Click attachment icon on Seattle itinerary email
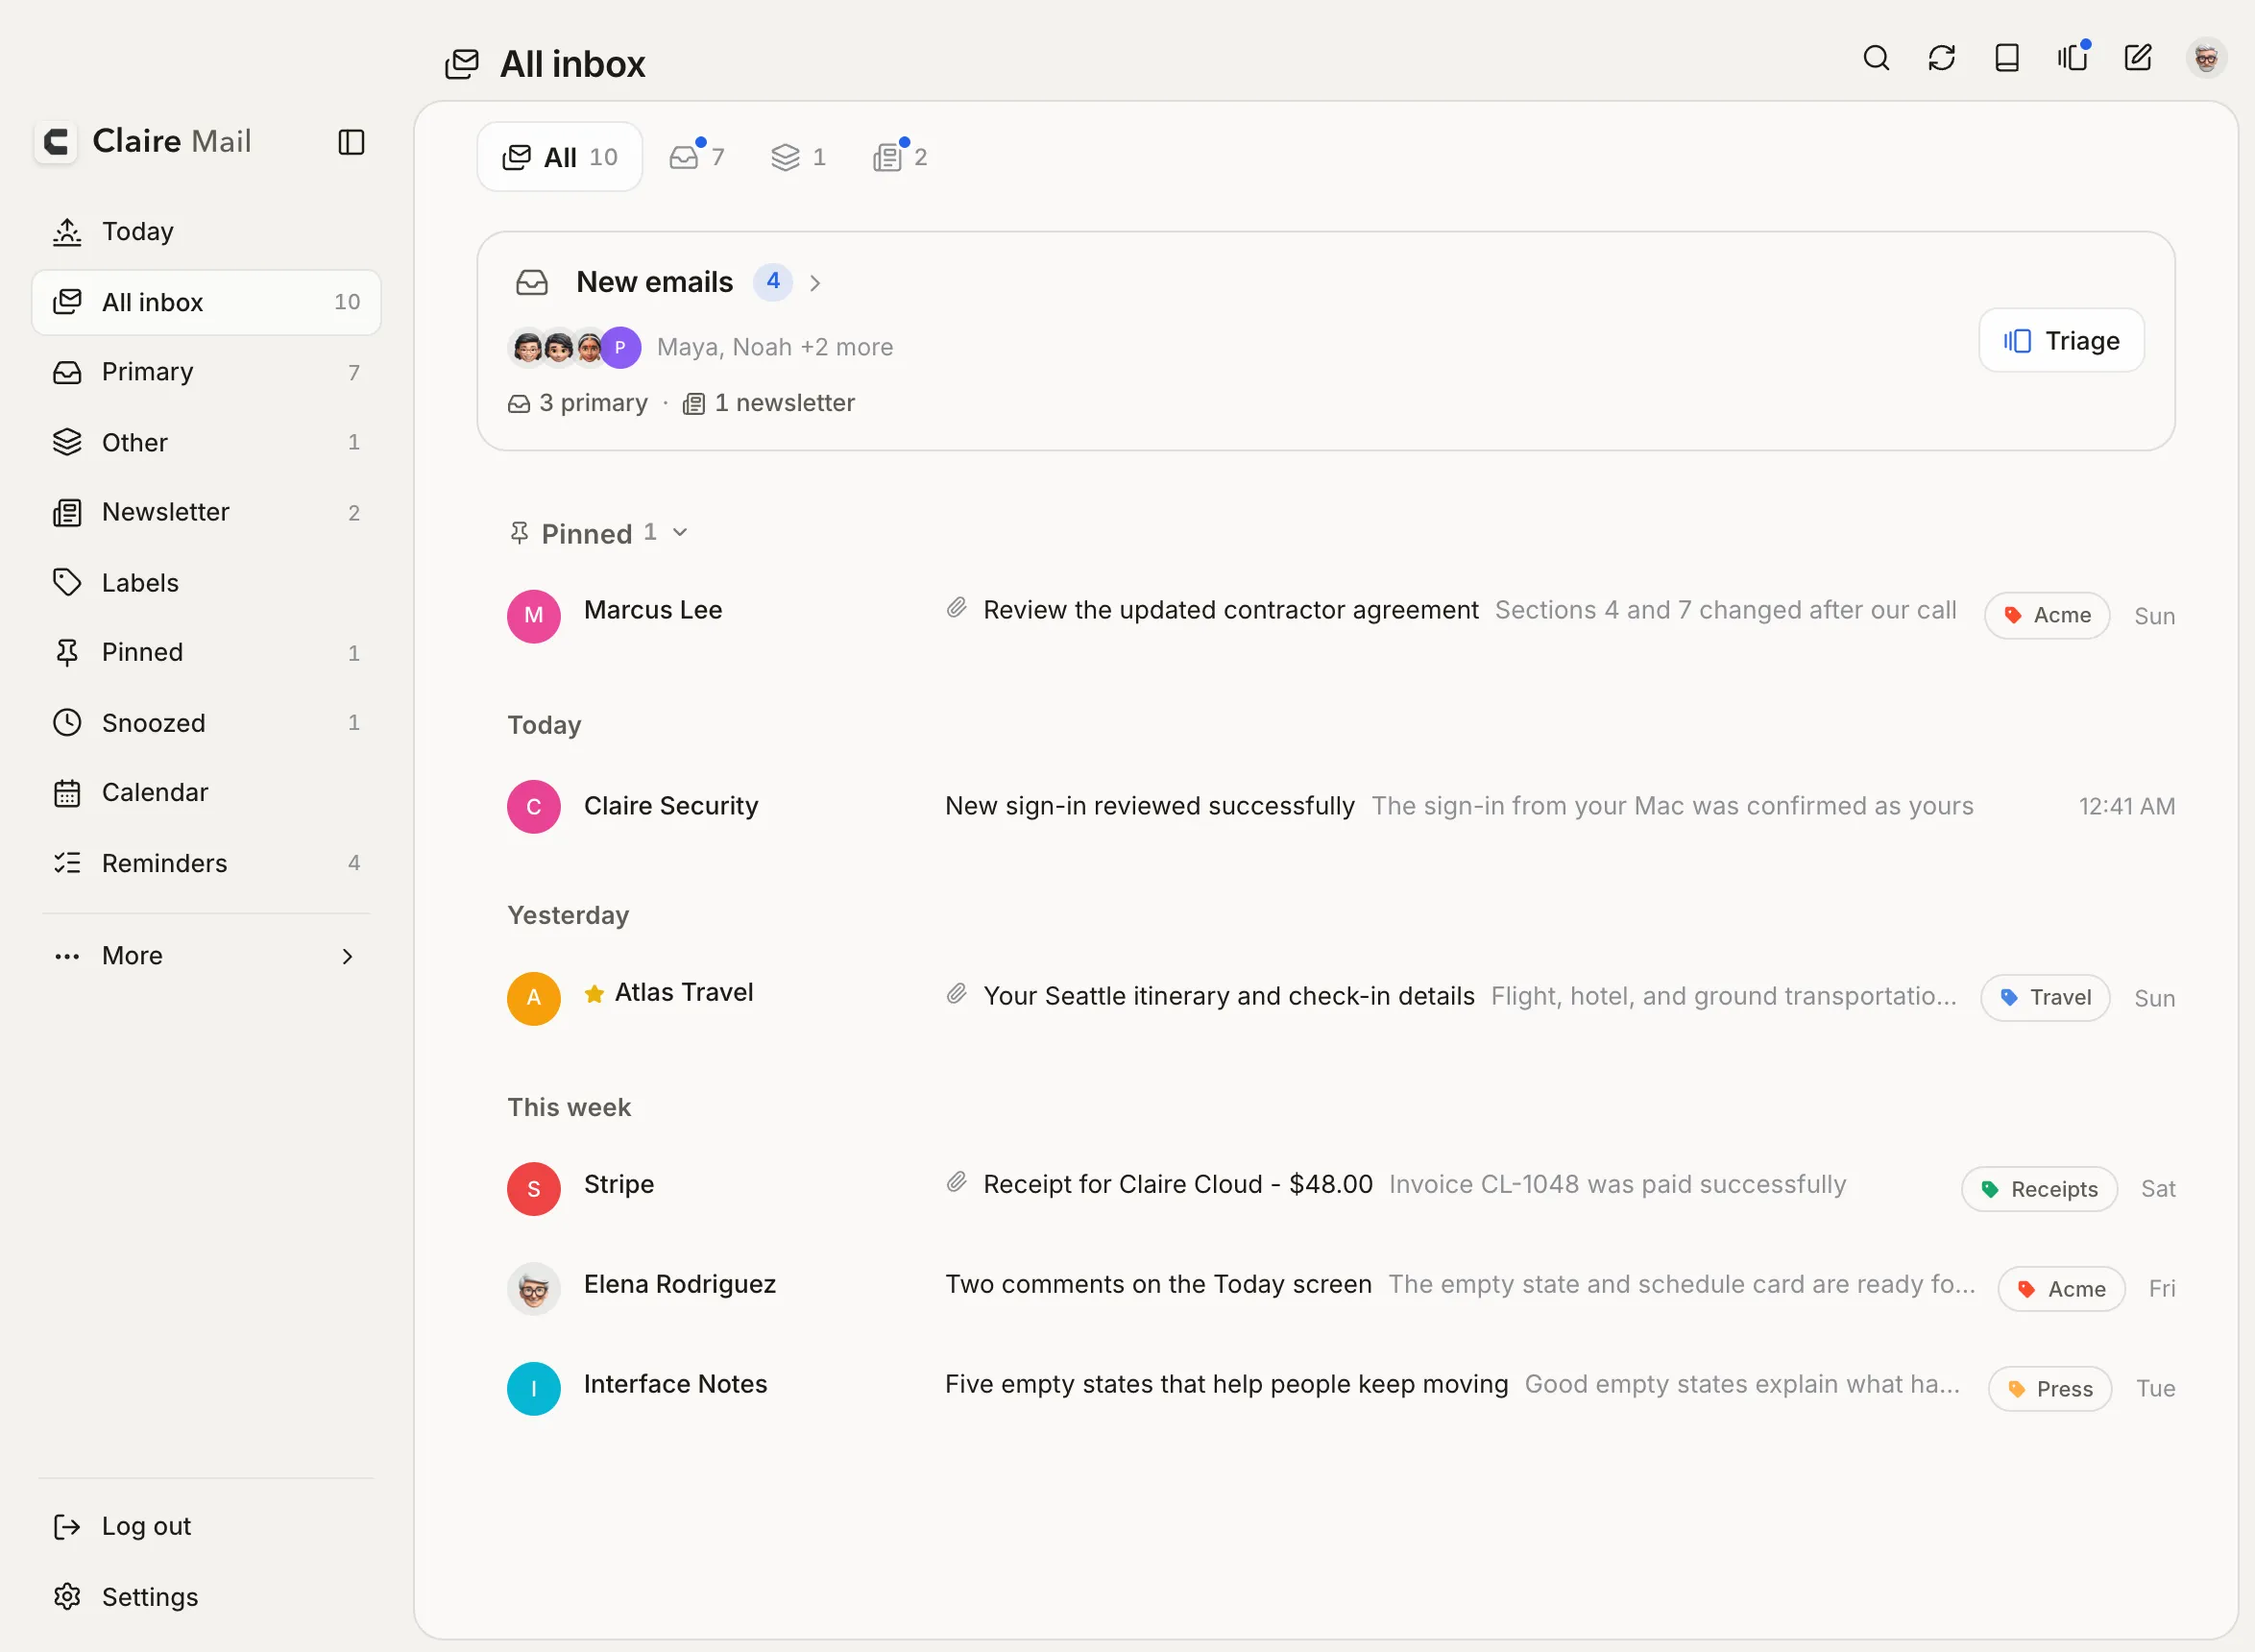The image size is (2255, 1652). pyautogui.click(x=957, y=994)
